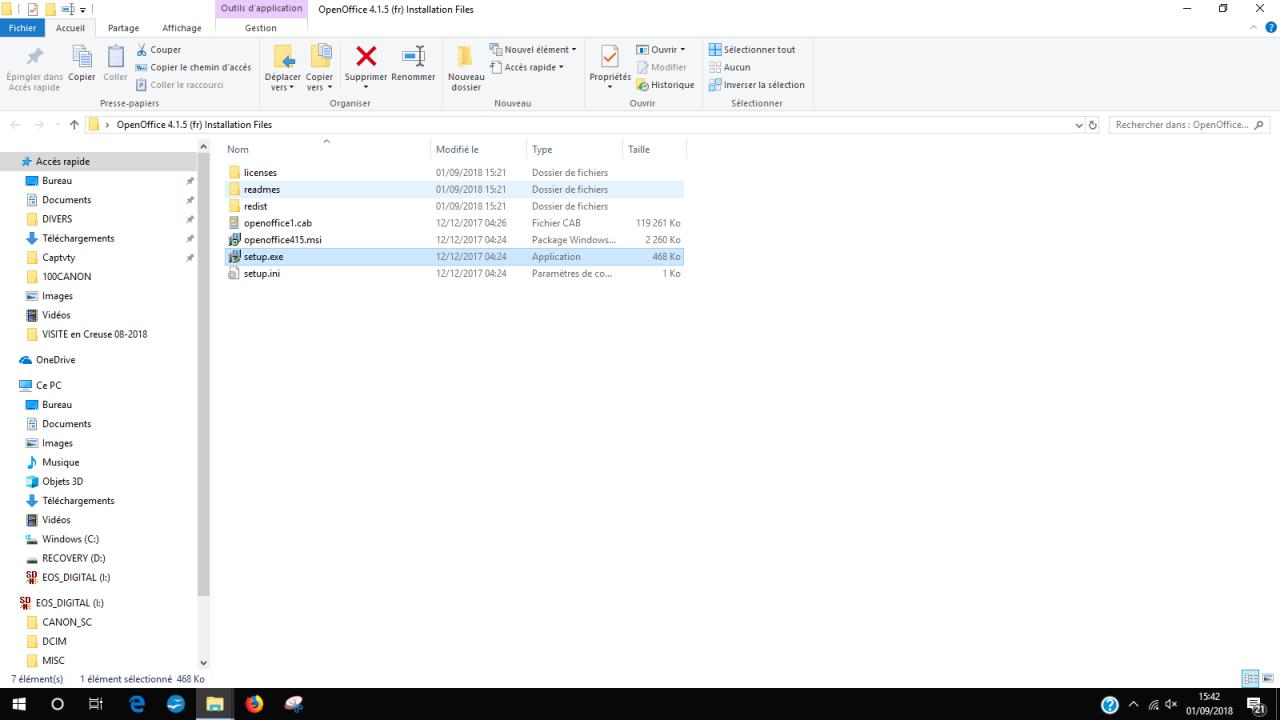Image resolution: width=1280 pixels, height=720 pixels.
Task: Open the Historique of the file
Action: tap(665, 85)
